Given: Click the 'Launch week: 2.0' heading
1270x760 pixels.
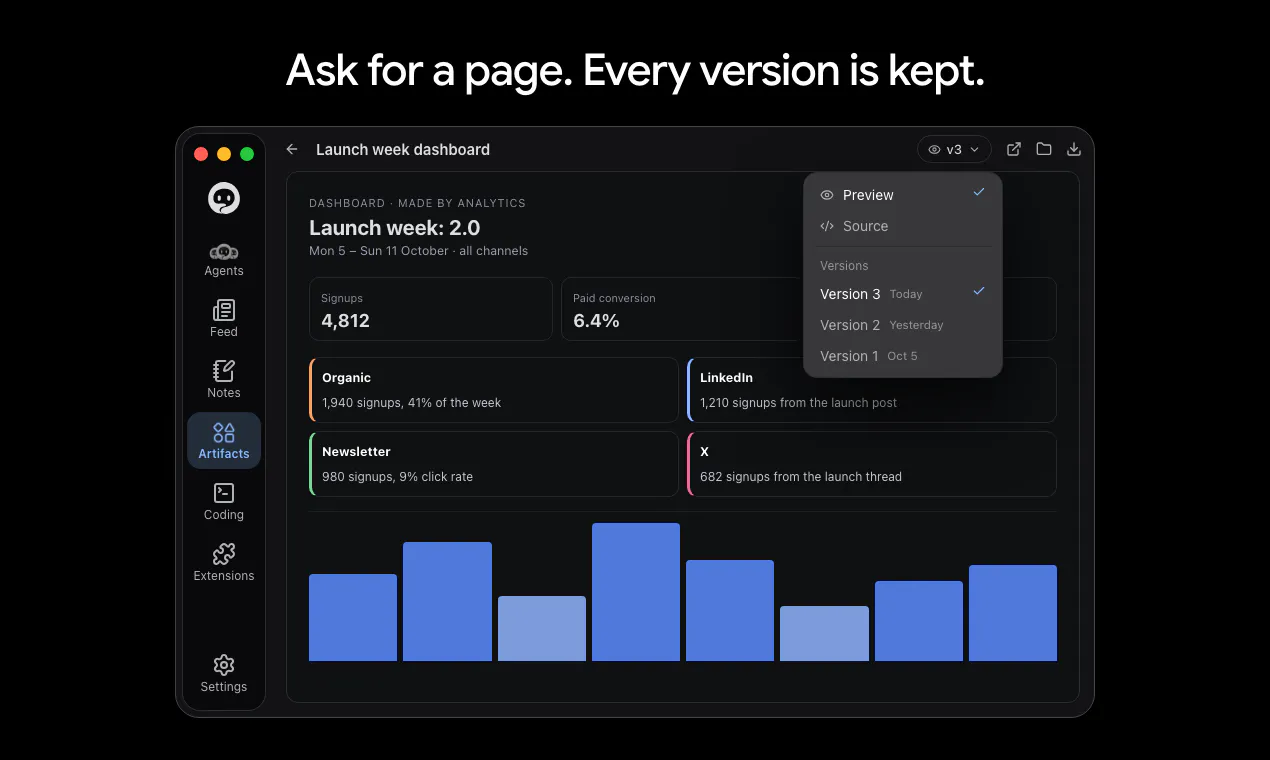Looking at the screenshot, I should pos(395,228).
